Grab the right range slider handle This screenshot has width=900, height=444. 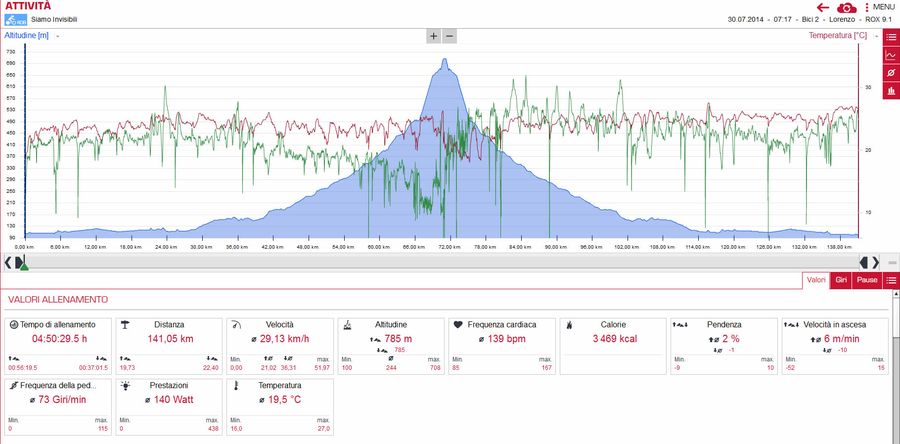pyautogui.click(x=864, y=262)
